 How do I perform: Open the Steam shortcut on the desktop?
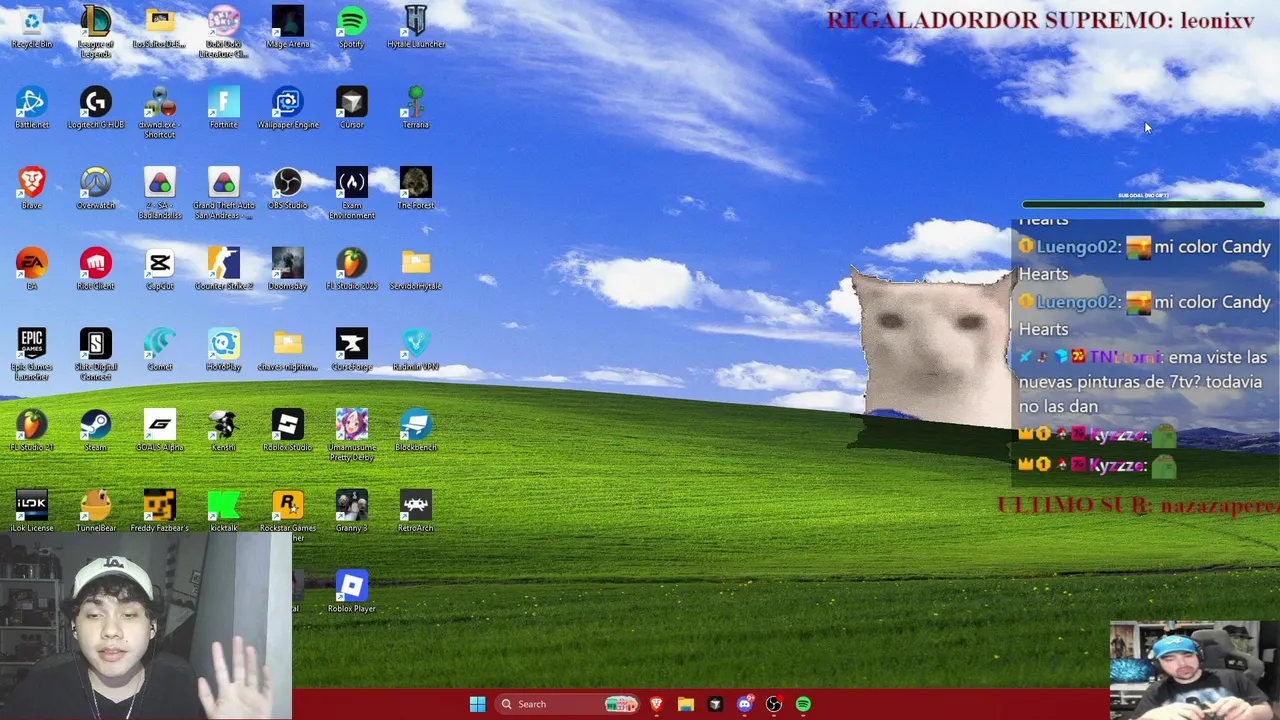click(96, 431)
